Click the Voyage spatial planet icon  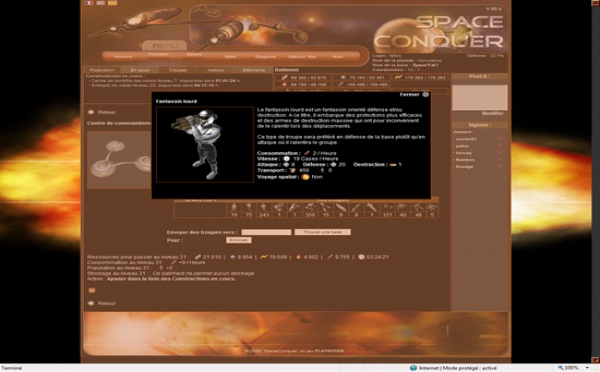pyautogui.click(x=305, y=177)
